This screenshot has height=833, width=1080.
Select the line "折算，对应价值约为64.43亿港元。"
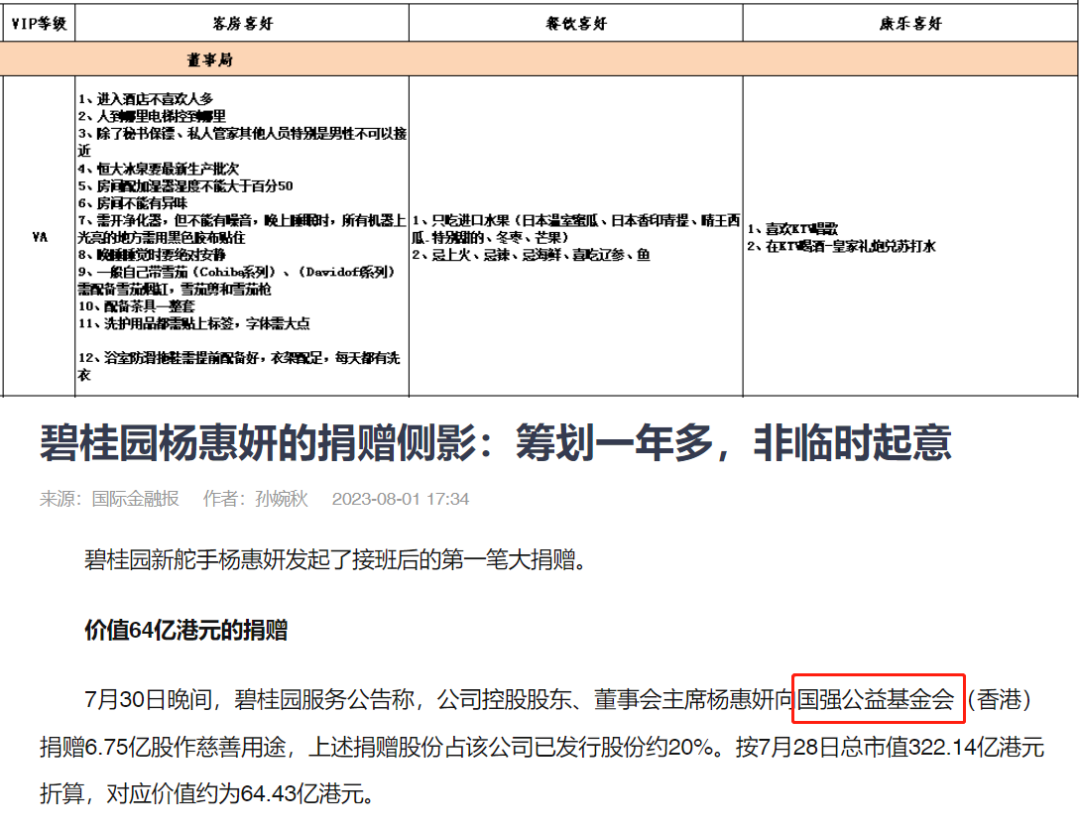click(x=207, y=794)
